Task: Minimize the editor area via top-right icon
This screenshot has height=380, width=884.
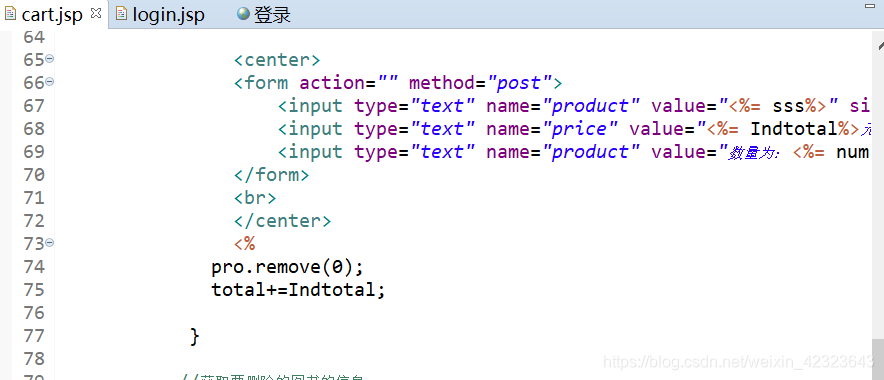Action: click(869, 6)
